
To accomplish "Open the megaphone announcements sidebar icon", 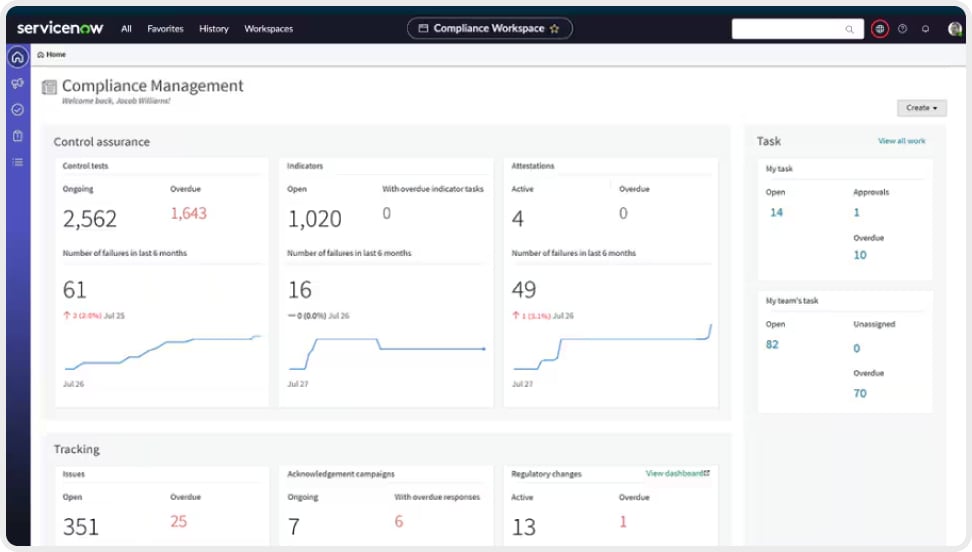I will click(17, 83).
